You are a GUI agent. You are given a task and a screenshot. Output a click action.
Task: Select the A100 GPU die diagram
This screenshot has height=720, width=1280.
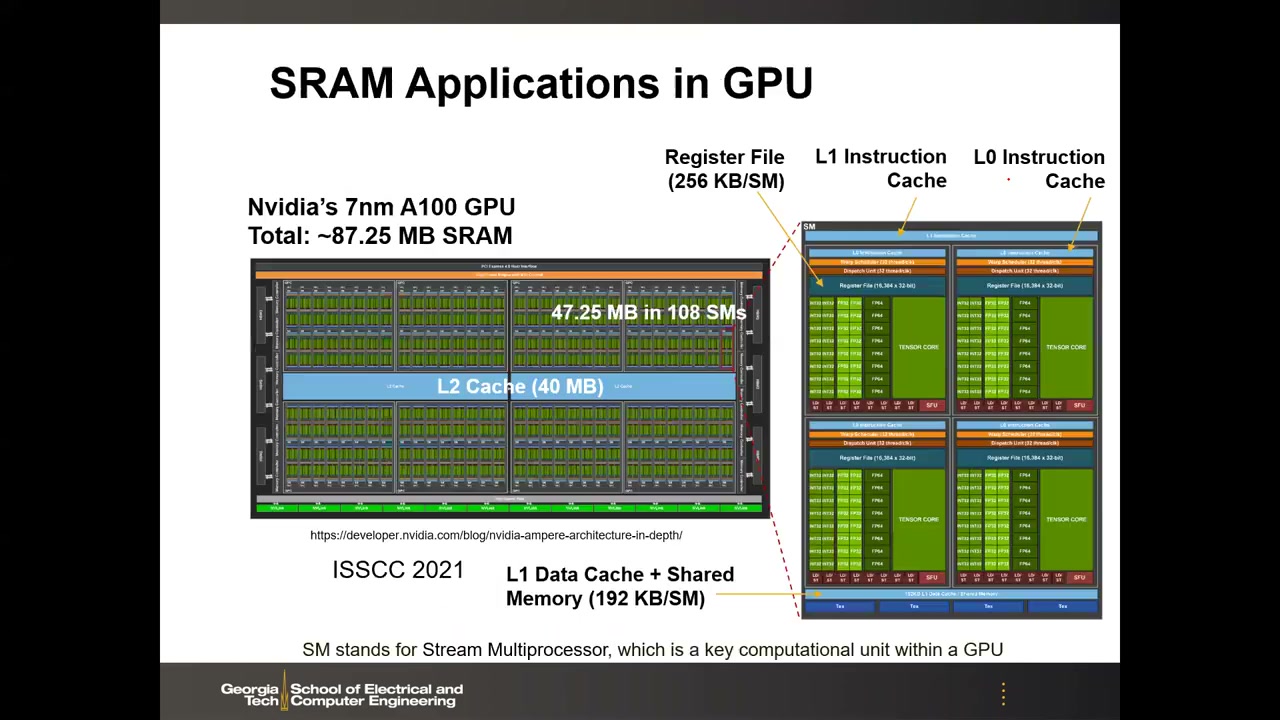click(x=510, y=388)
